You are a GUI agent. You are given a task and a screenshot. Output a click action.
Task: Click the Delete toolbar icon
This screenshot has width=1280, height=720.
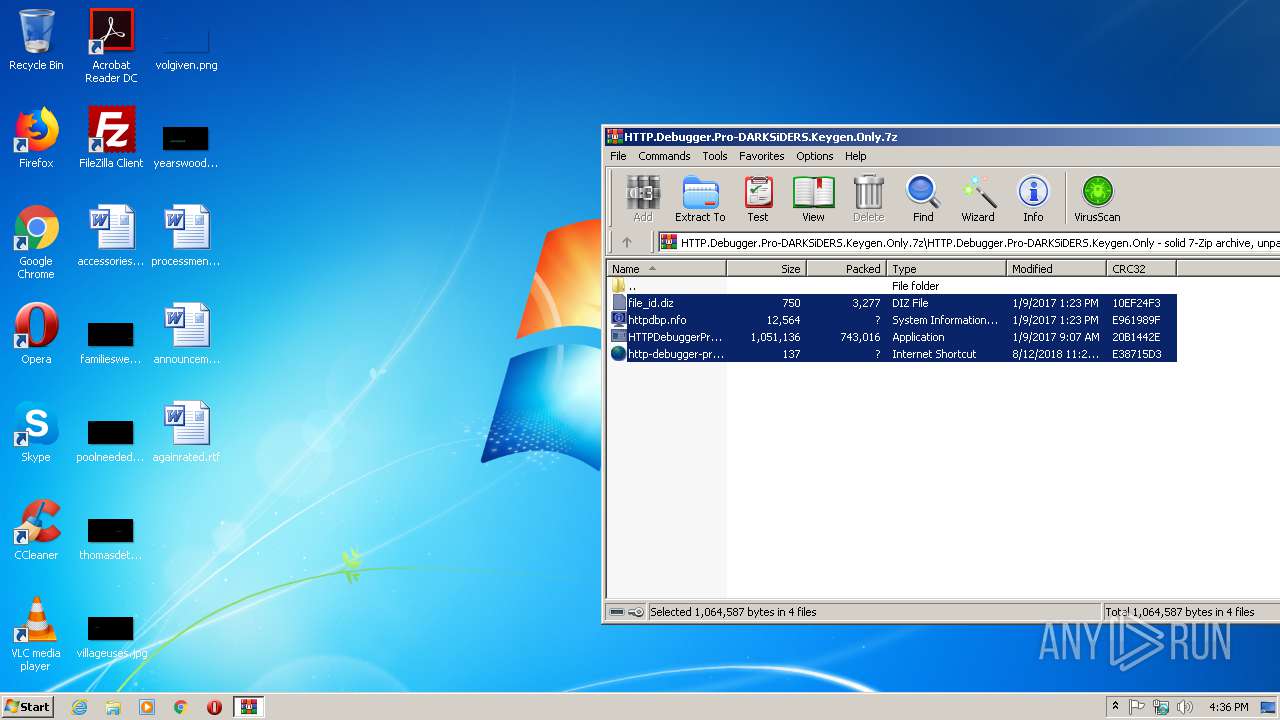click(x=868, y=198)
